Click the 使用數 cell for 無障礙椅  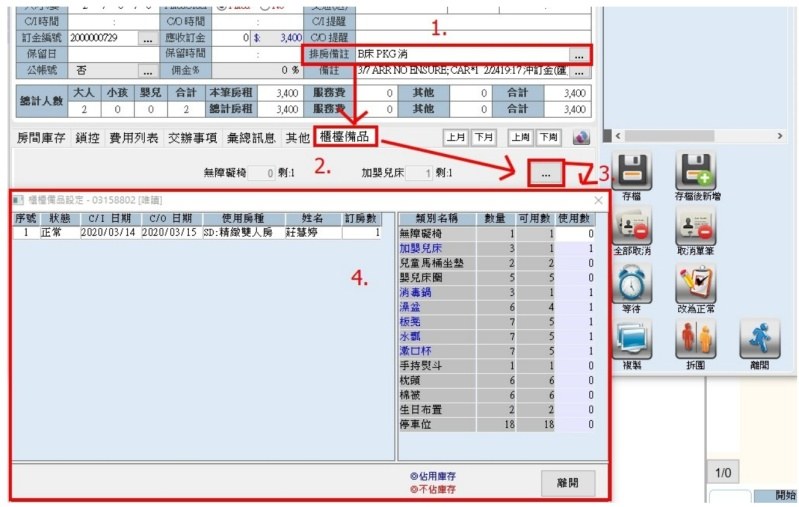(x=575, y=234)
